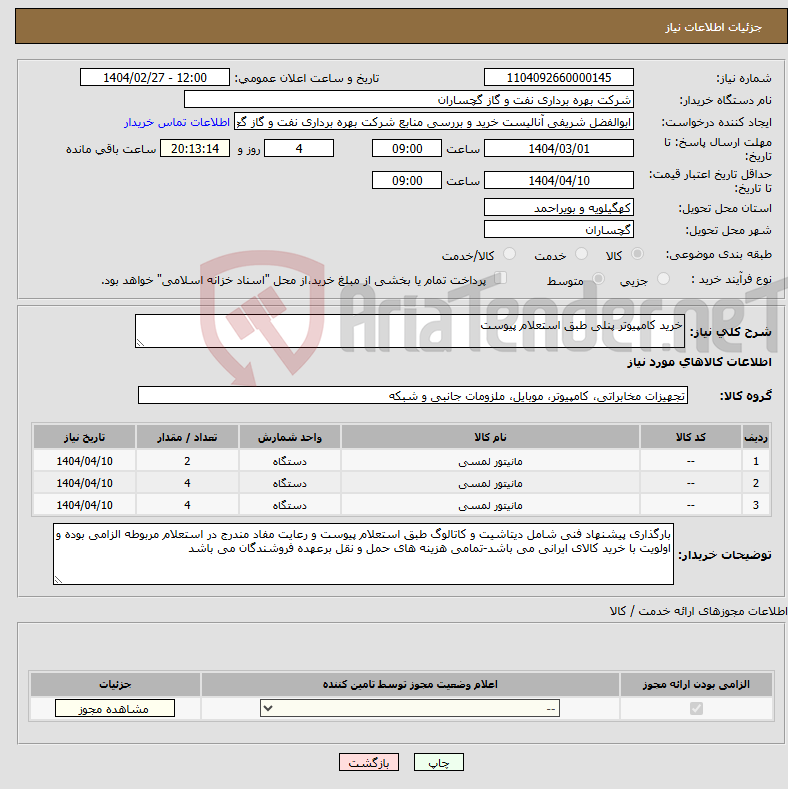This screenshot has height=789, width=788.
Task: Click the remaining days field showing 4
Action: click(x=299, y=148)
